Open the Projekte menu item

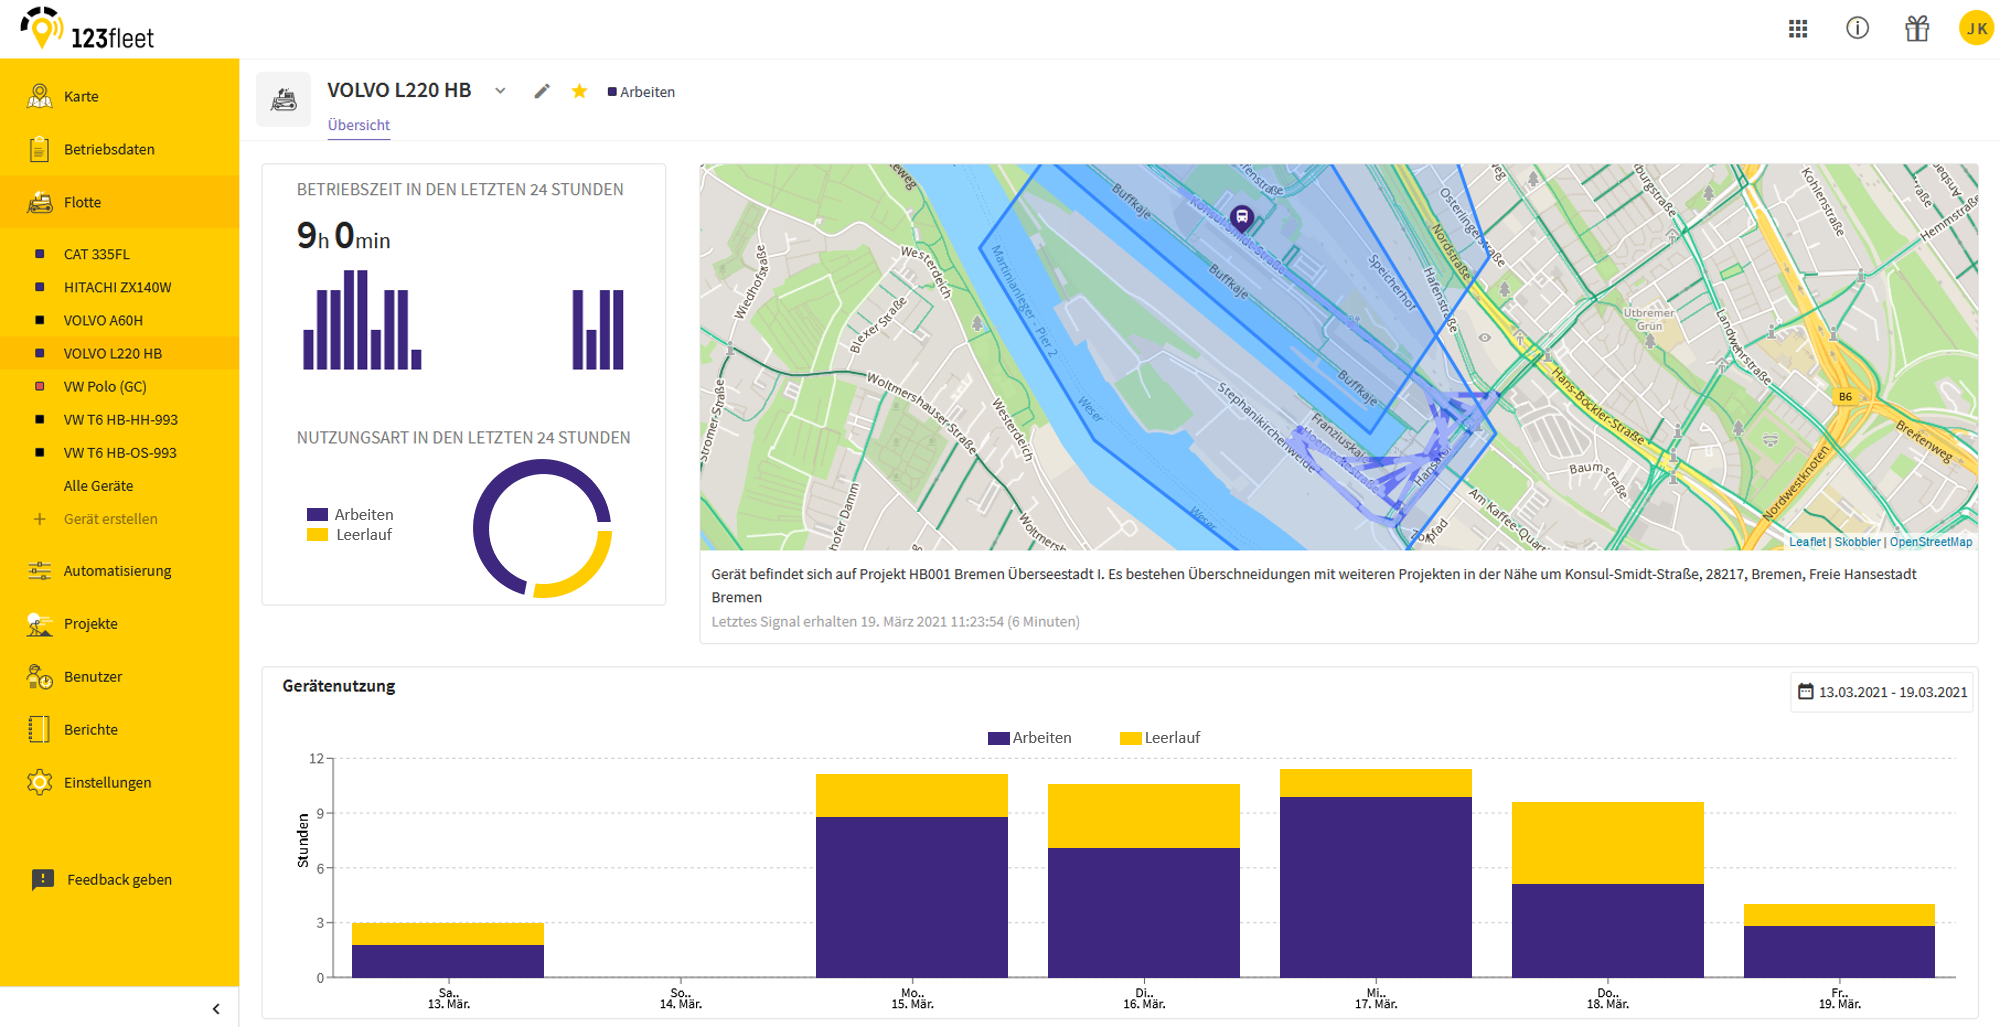pyautogui.click(x=90, y=624)
